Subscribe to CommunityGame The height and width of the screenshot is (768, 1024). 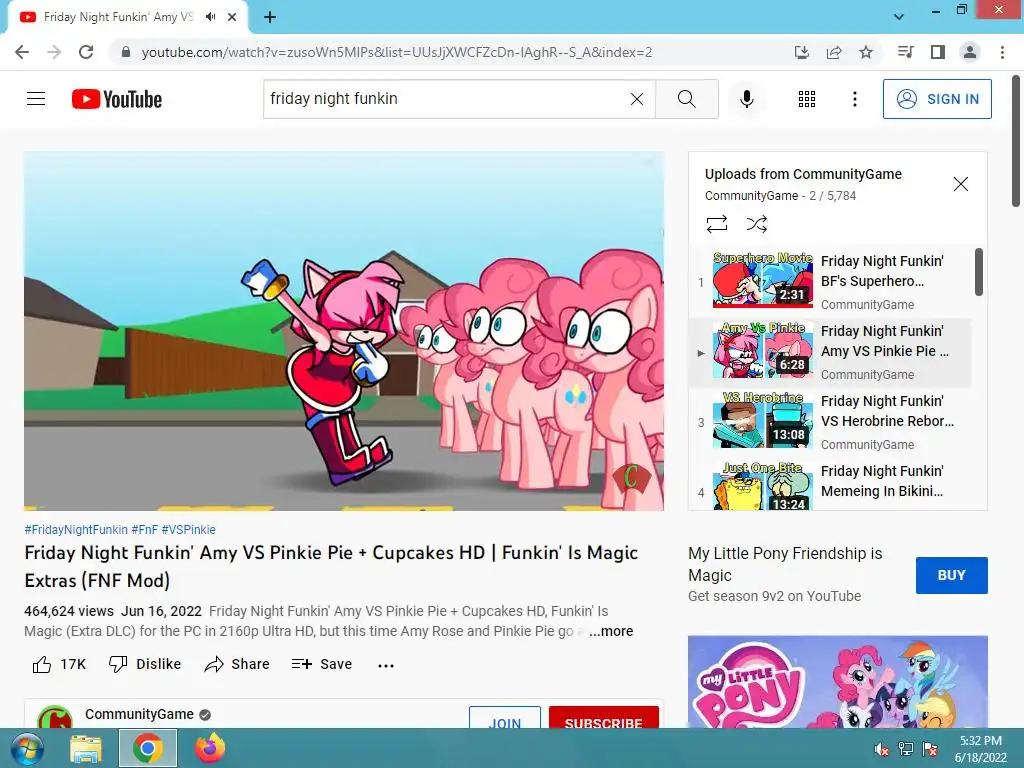[x=603, y=717]
